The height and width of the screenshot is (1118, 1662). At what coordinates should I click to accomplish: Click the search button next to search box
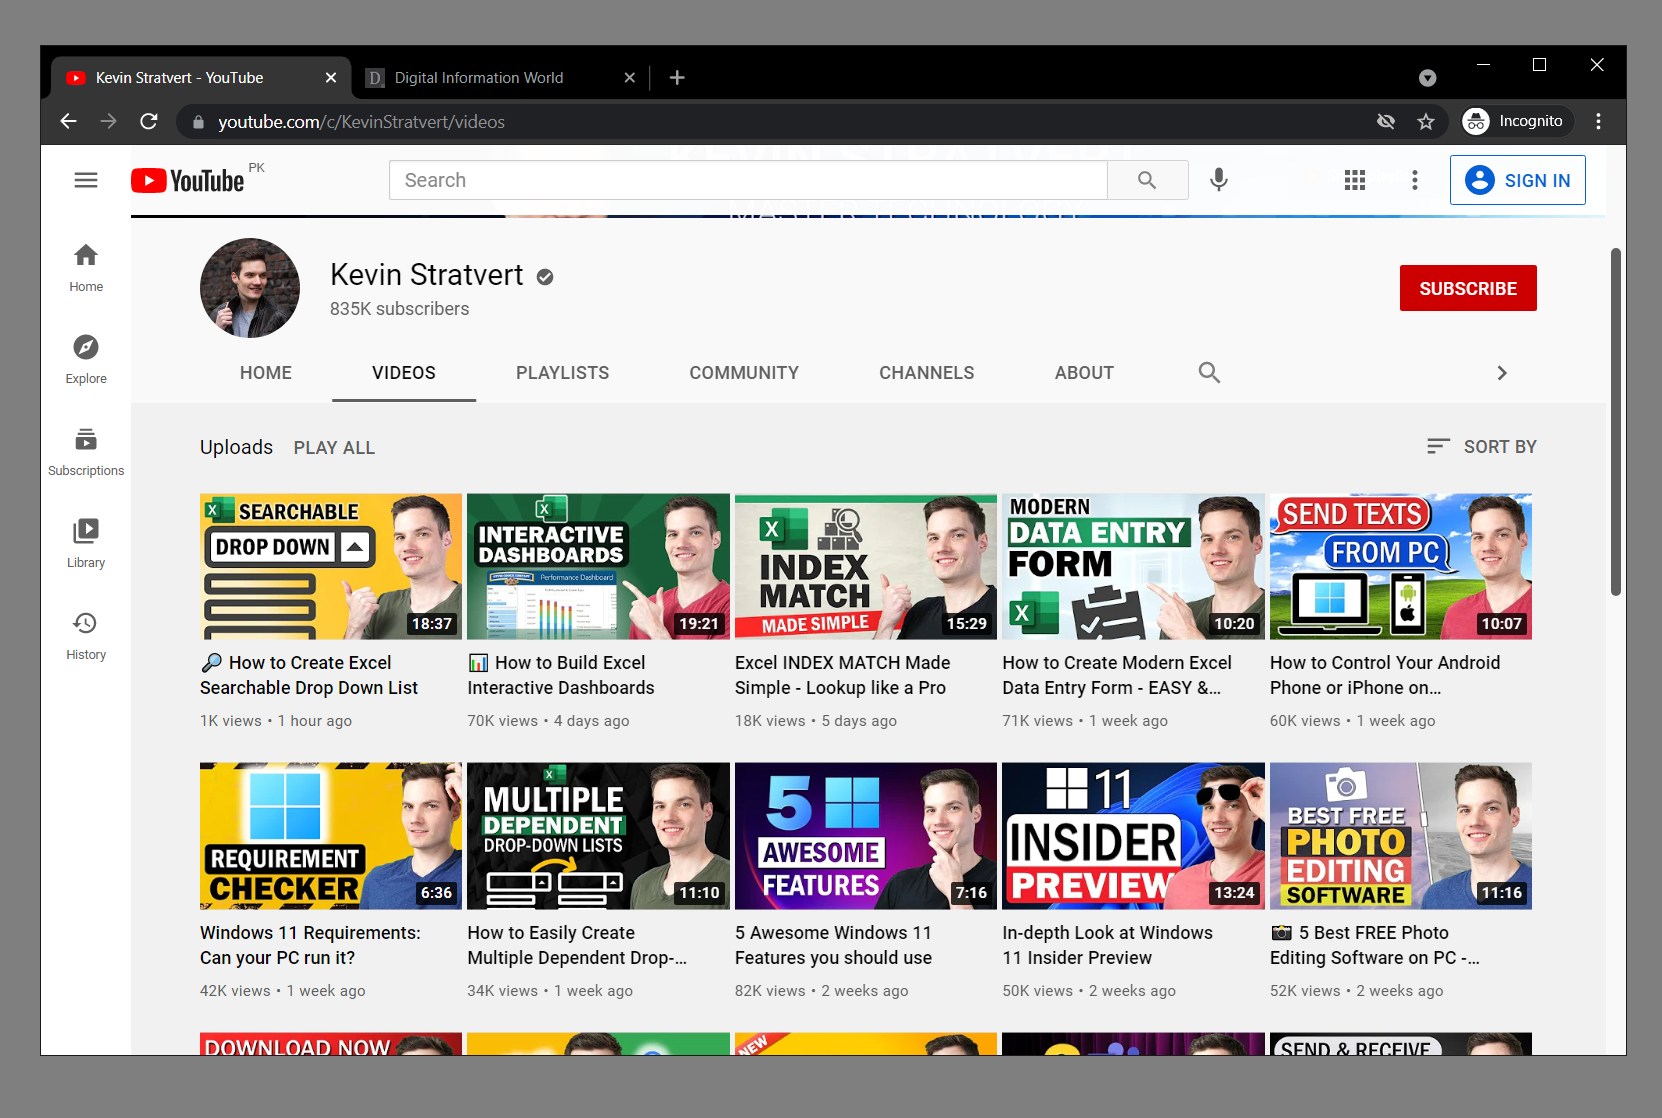coord(1147,180)
